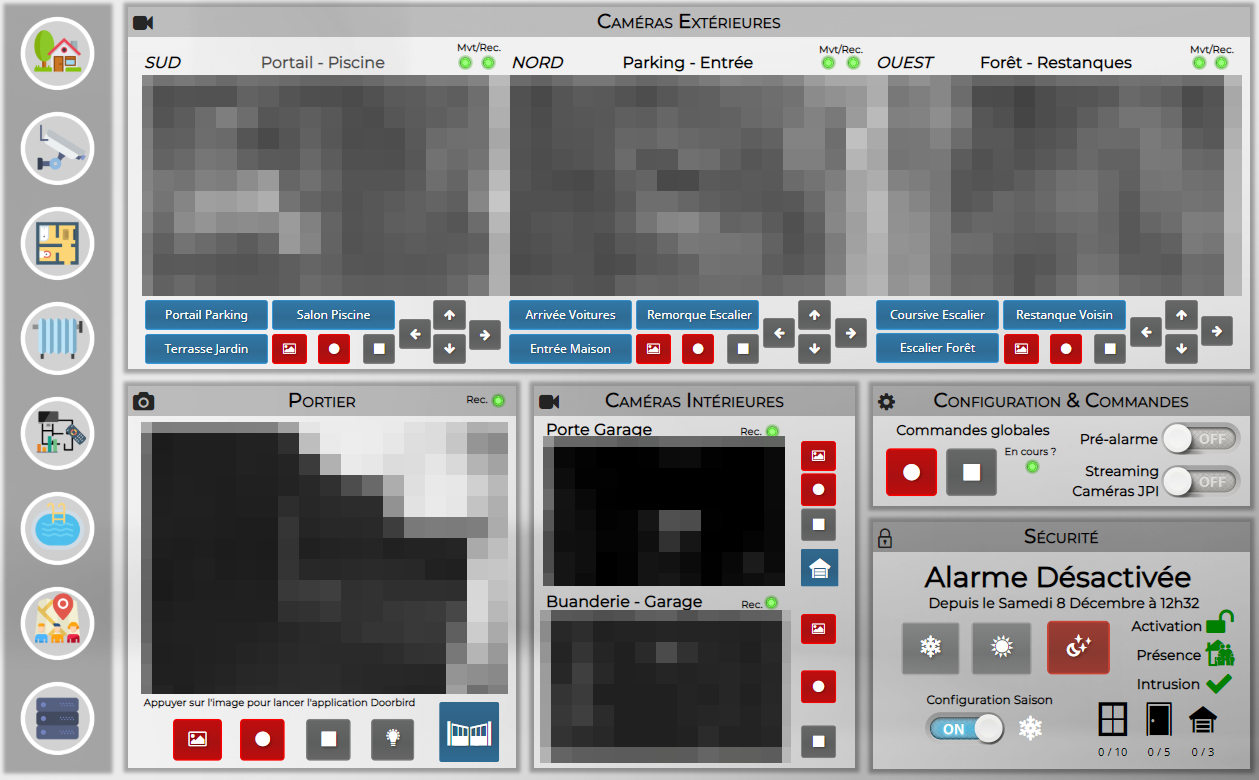
Task: Click the garage door icon beside Porte Garage
Action: [819, 568]
